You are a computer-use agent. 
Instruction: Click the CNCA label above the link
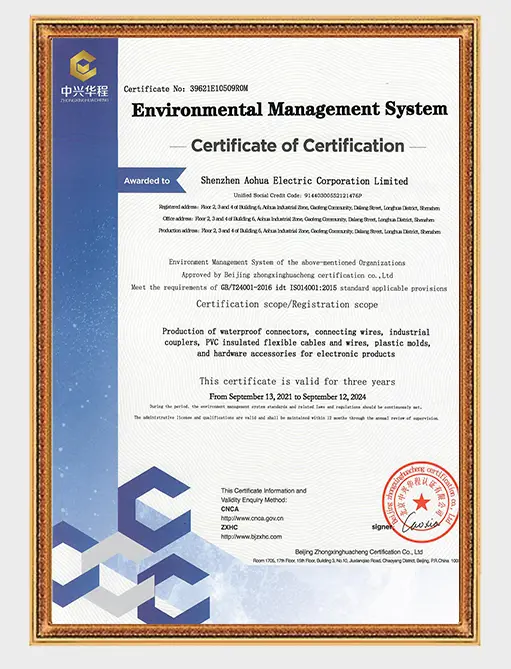tap(229, 509)
